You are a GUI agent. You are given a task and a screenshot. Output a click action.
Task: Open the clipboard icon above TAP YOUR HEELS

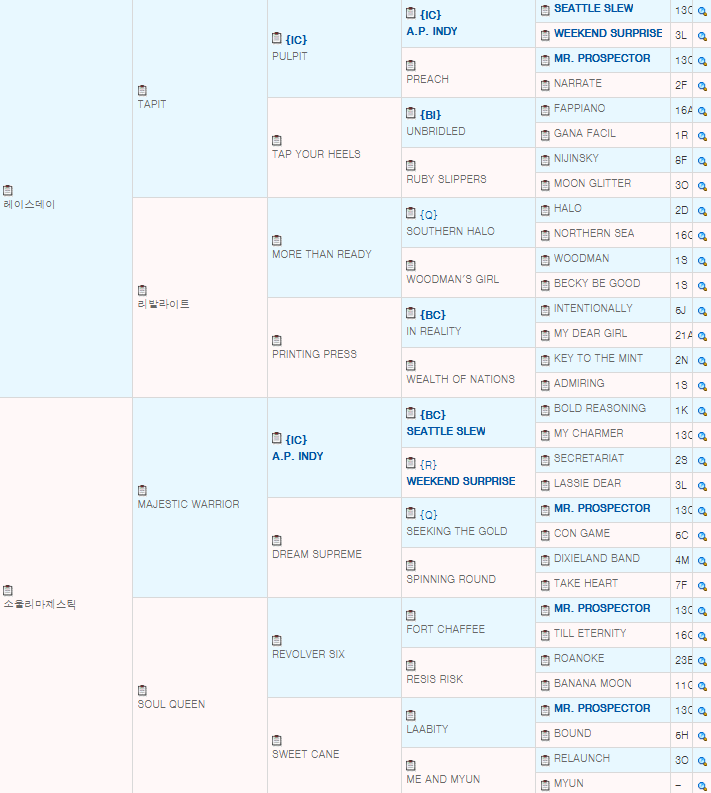click(x=277, y=140)
